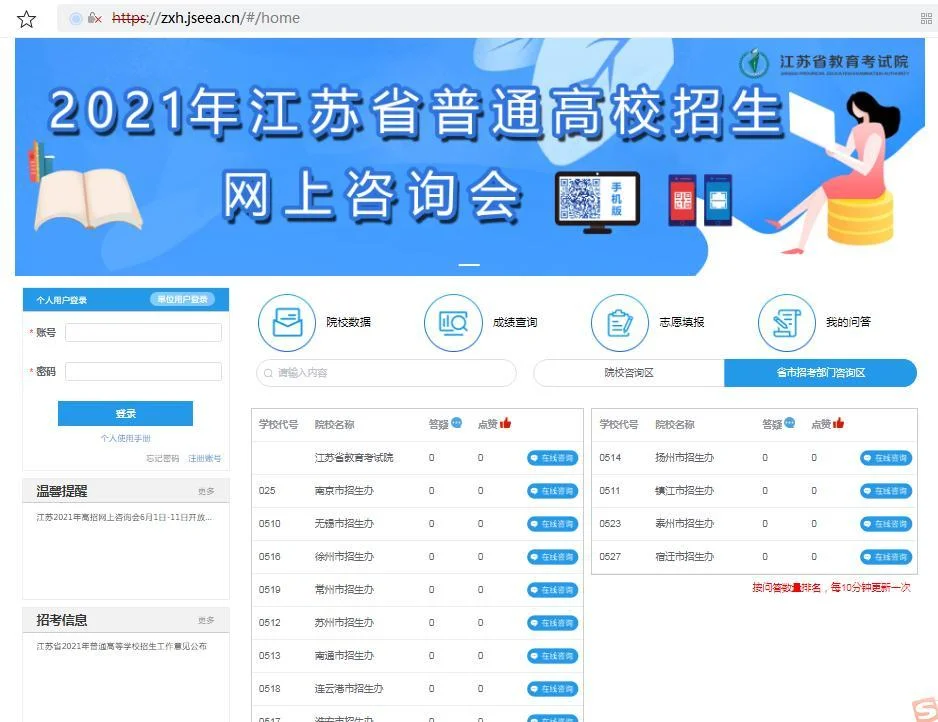Click the 南京市招生办 name cell
Screen dimensions: 938x722
click(344, 491)
